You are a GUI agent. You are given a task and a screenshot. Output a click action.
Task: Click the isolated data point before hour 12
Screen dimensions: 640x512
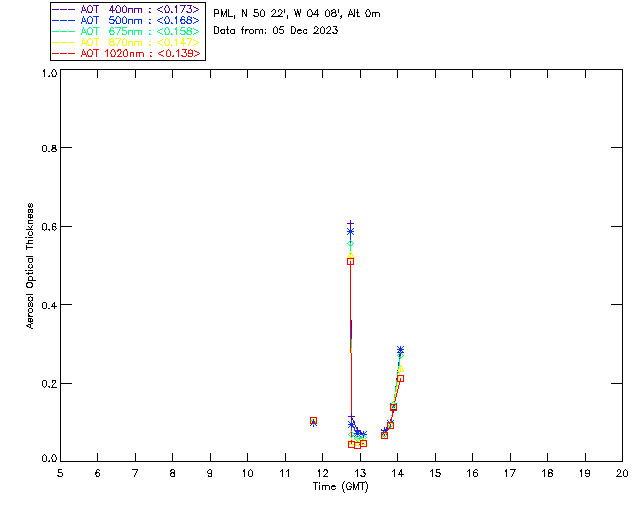tap(313, 421)
